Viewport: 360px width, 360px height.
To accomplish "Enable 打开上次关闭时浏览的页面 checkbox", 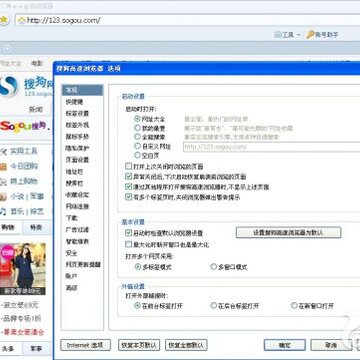I will click(128, 166).
